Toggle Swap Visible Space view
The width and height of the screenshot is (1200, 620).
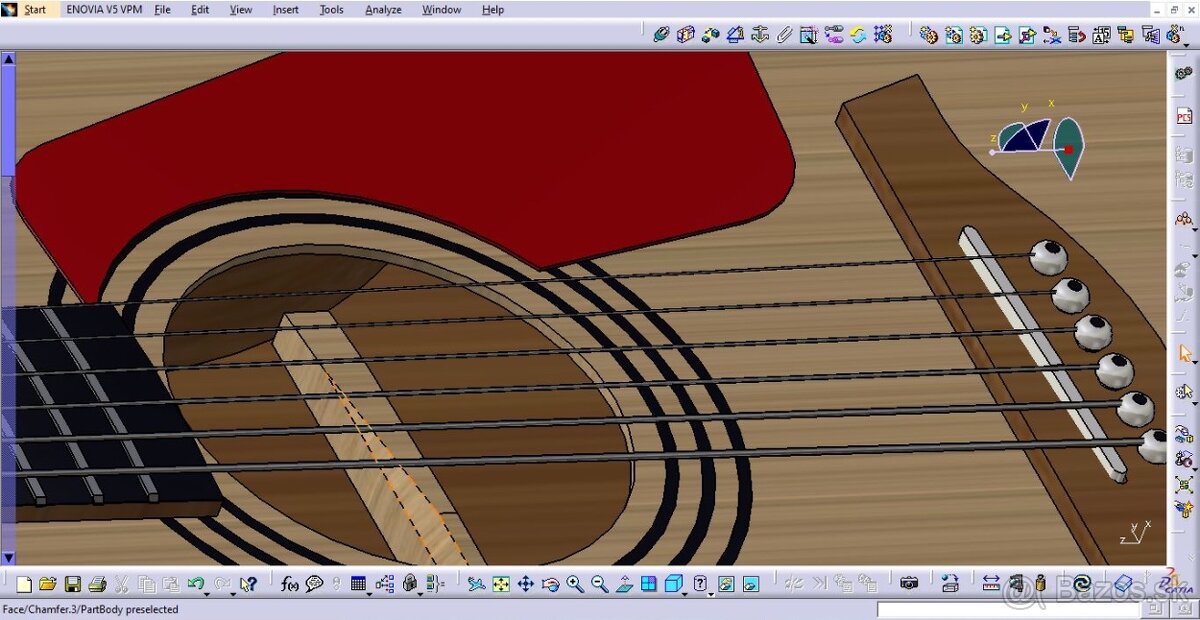click(x=750, y=584)
